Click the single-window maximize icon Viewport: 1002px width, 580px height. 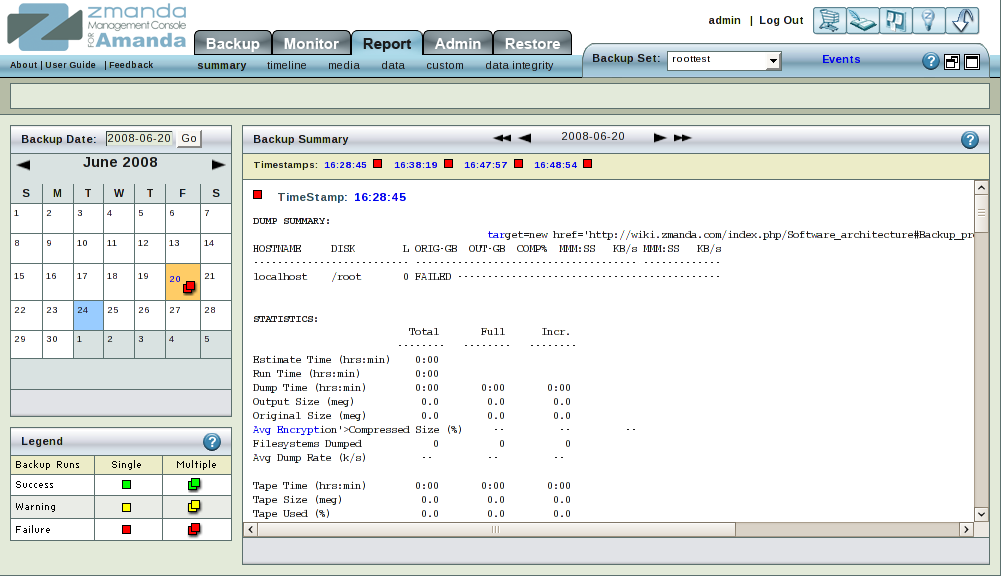(x=972, y=62)
